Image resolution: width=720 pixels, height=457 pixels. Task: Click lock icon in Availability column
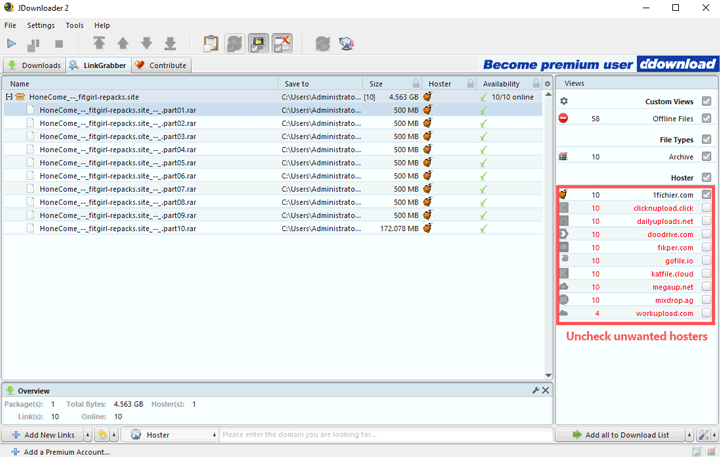(x=536, y=83)
